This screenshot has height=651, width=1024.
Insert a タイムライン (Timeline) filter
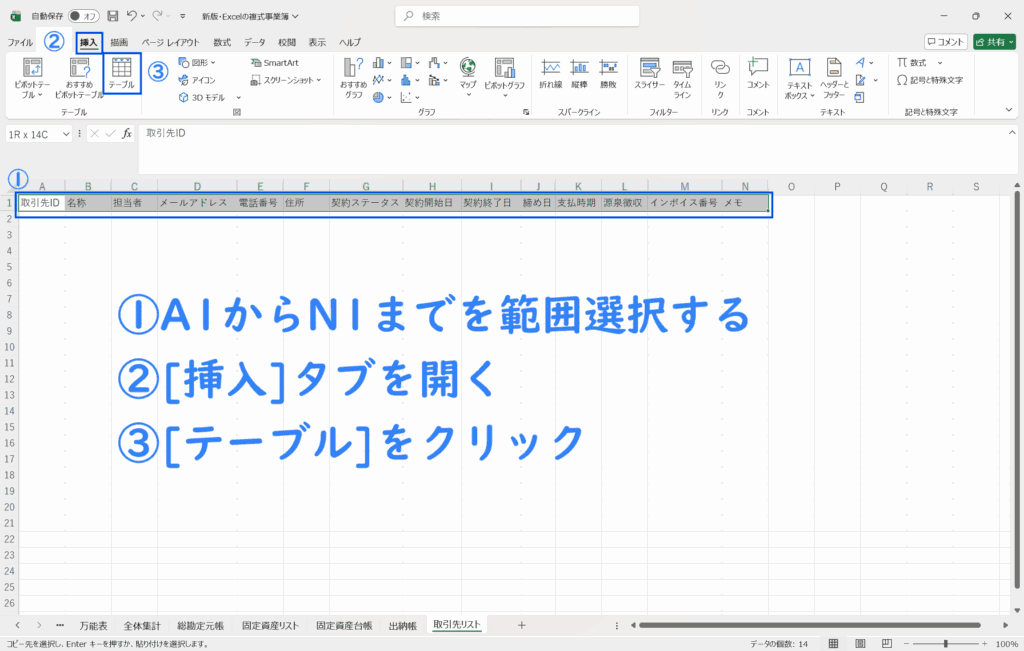[682, 75]
